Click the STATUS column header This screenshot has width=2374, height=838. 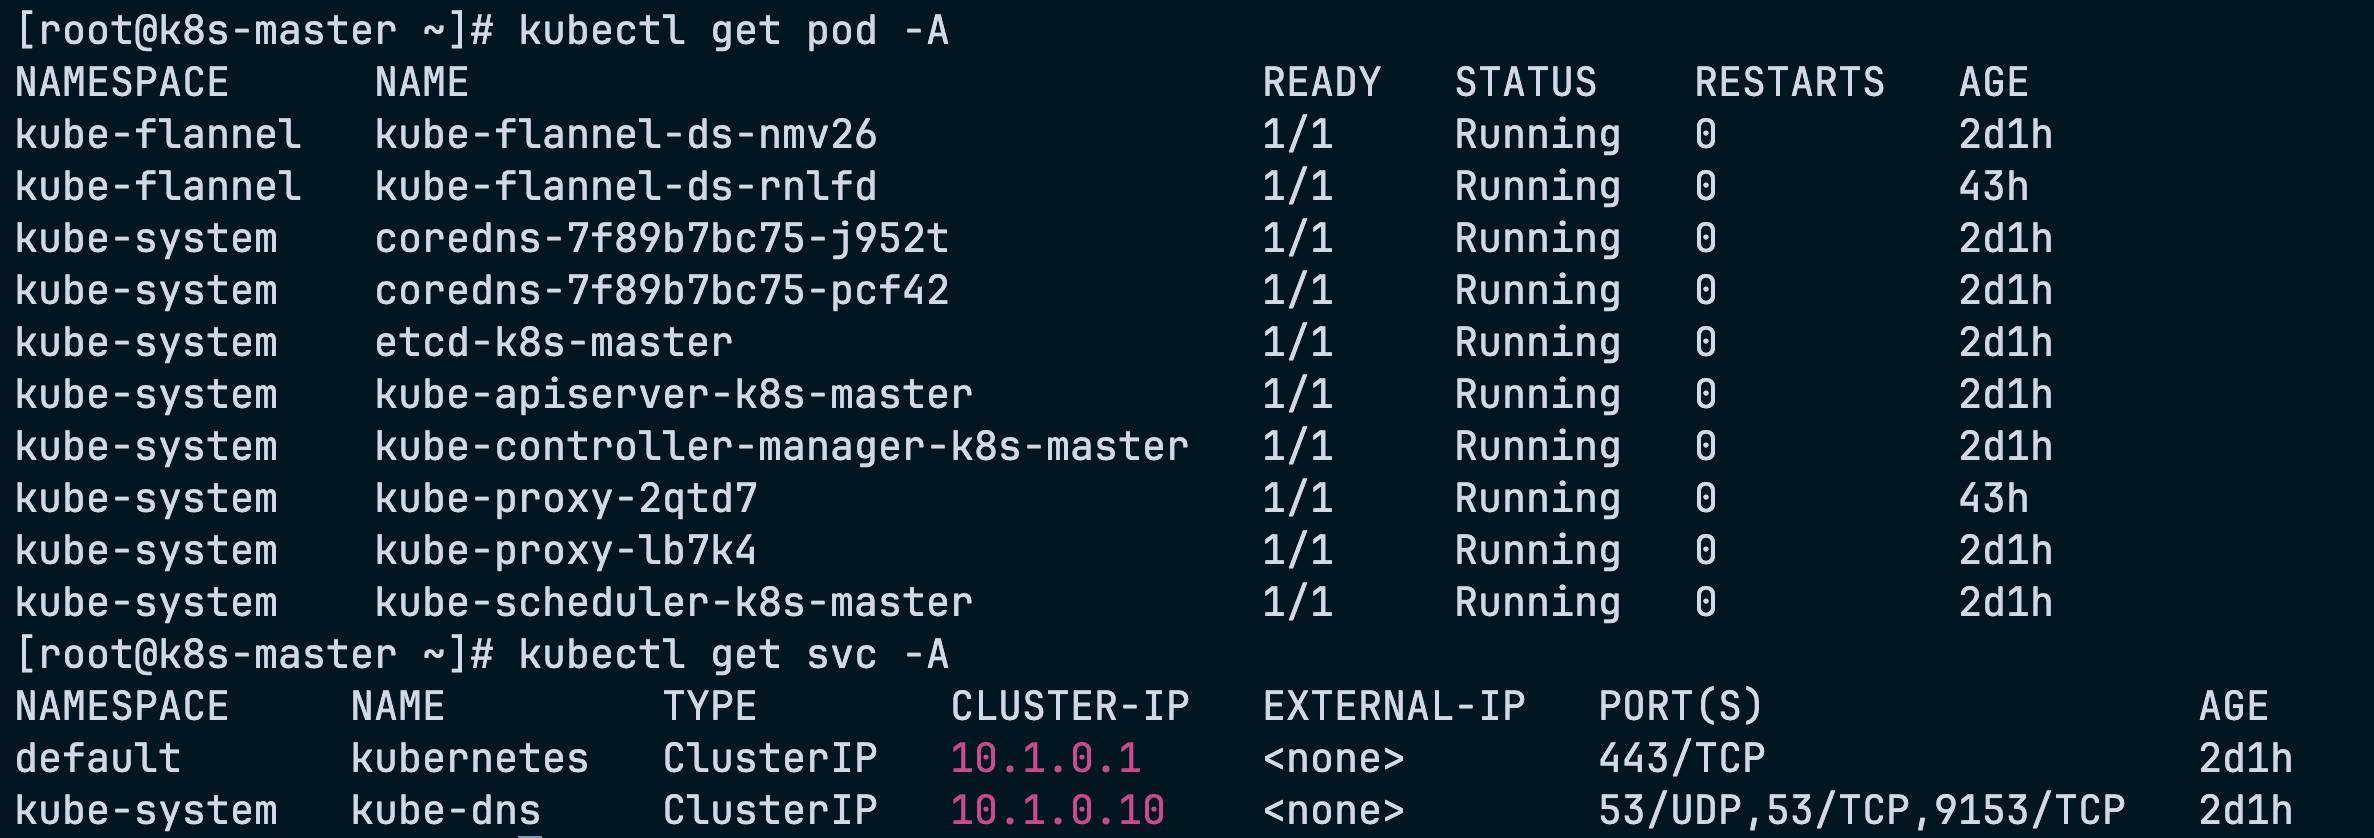point(1526,83)
